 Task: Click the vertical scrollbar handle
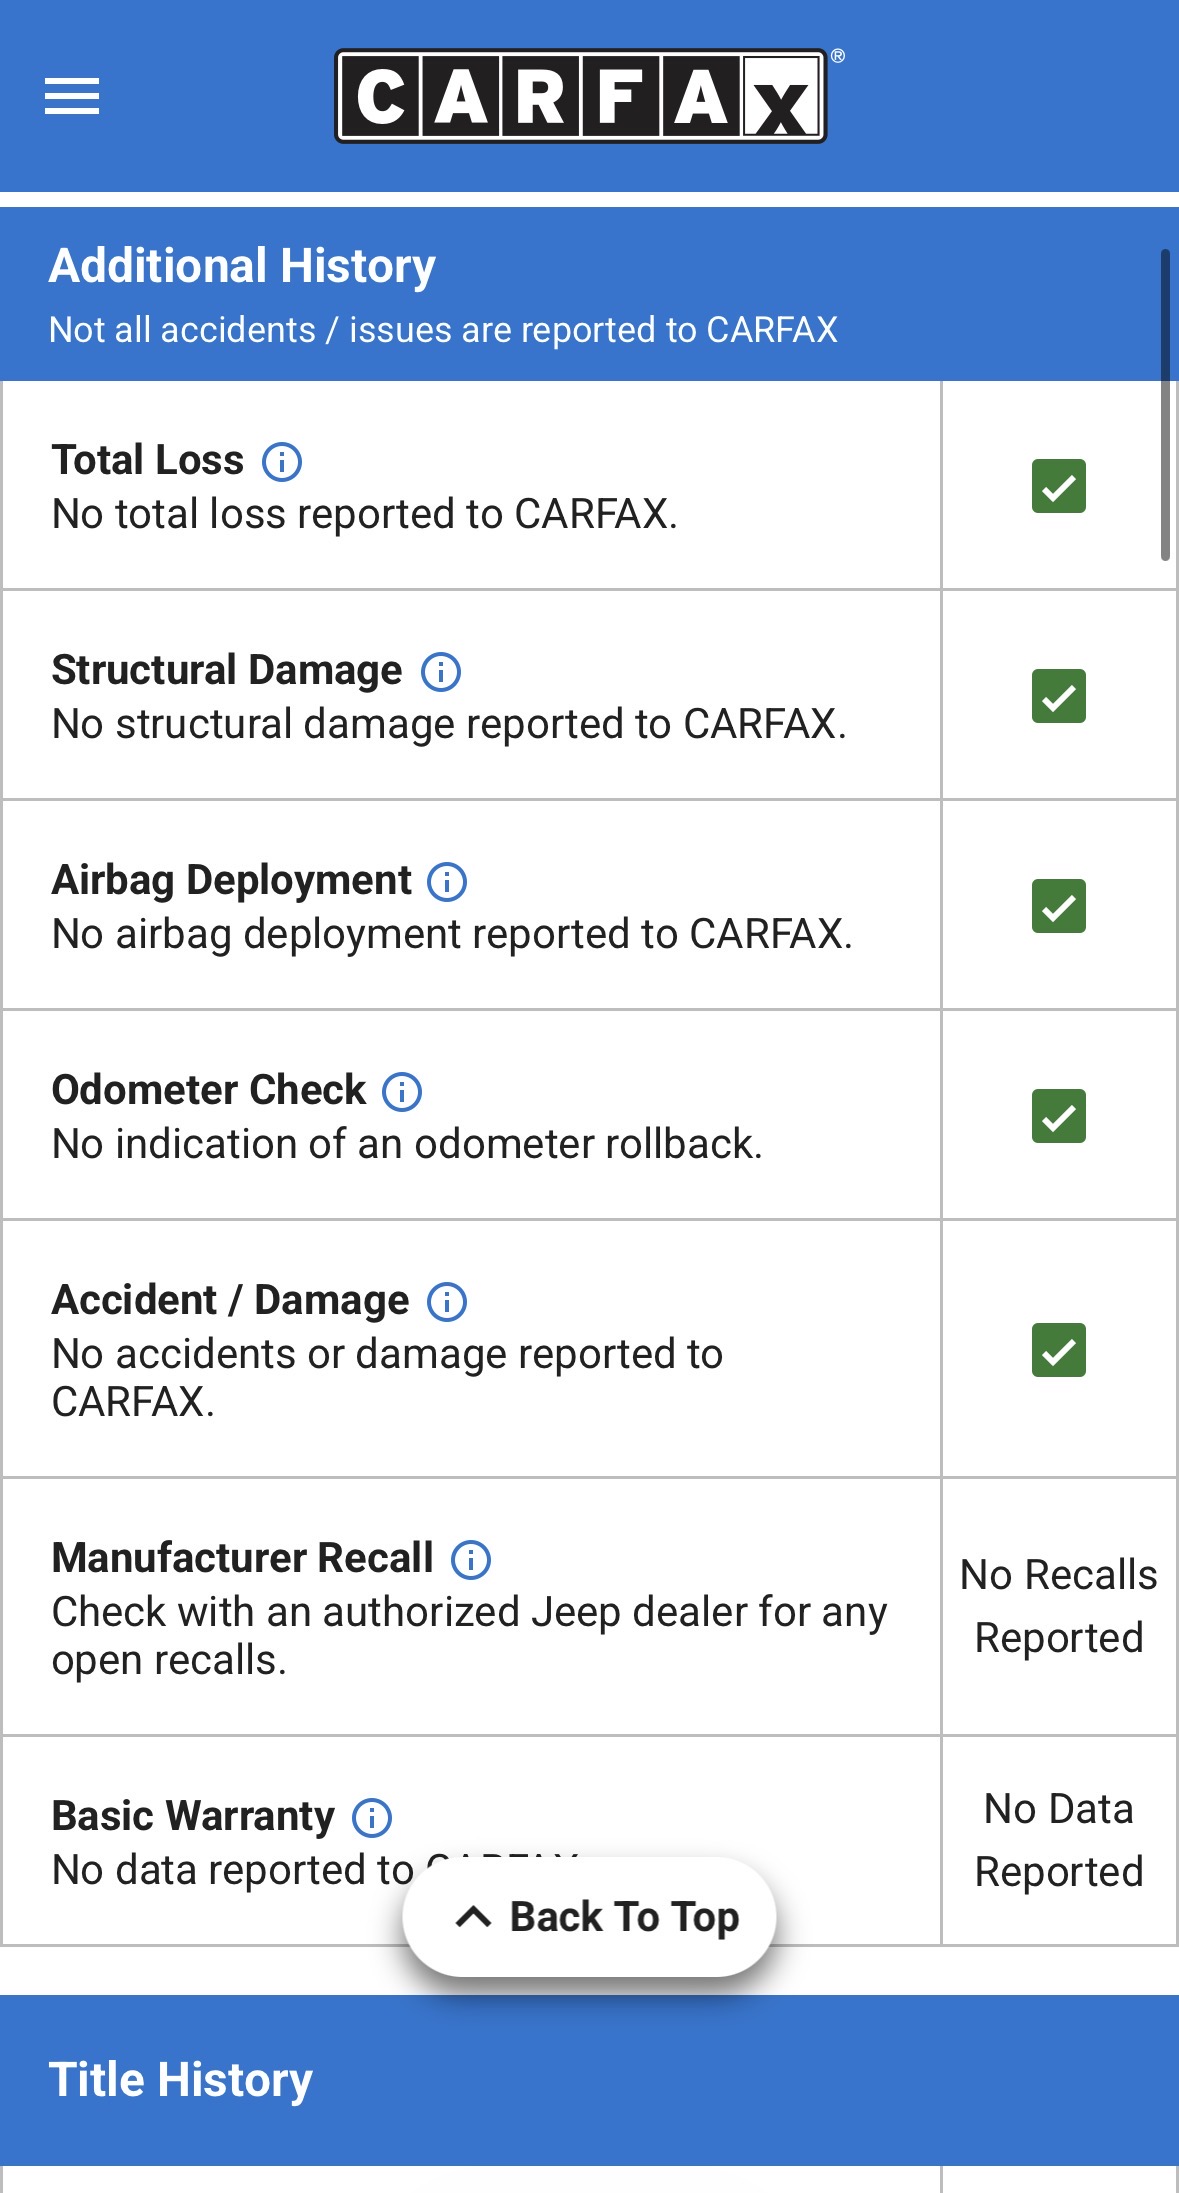[x=1165, y=405]
